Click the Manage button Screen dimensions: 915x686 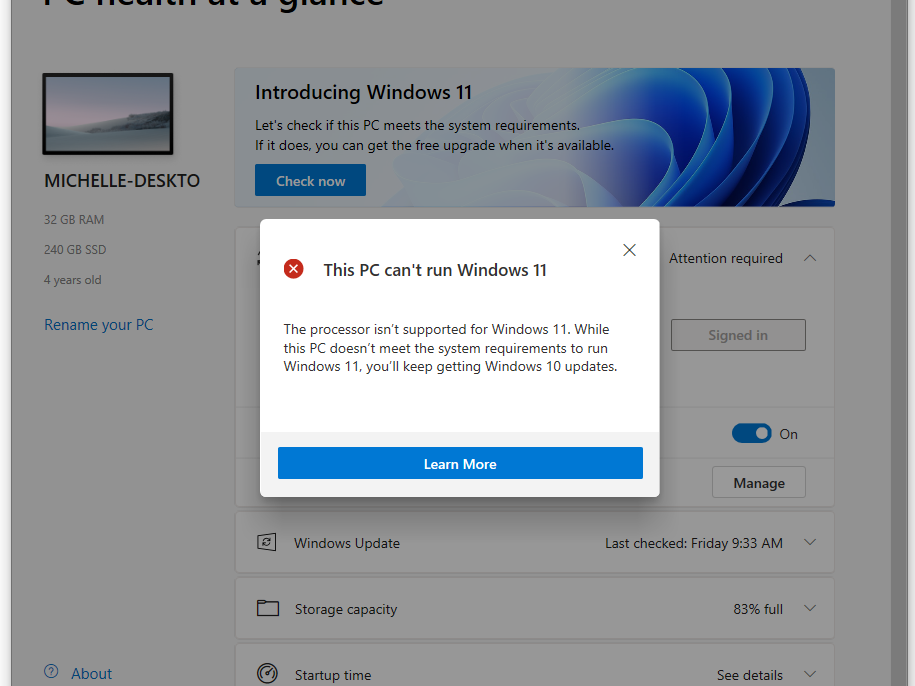point(758,481)
